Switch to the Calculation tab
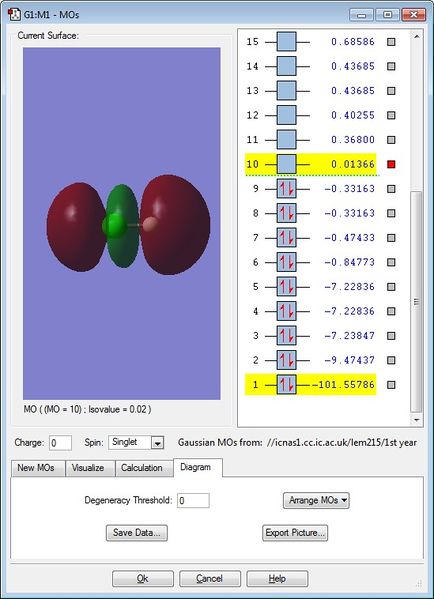The height and width of the screenshot is (599, 434). [x=144, y=468]
